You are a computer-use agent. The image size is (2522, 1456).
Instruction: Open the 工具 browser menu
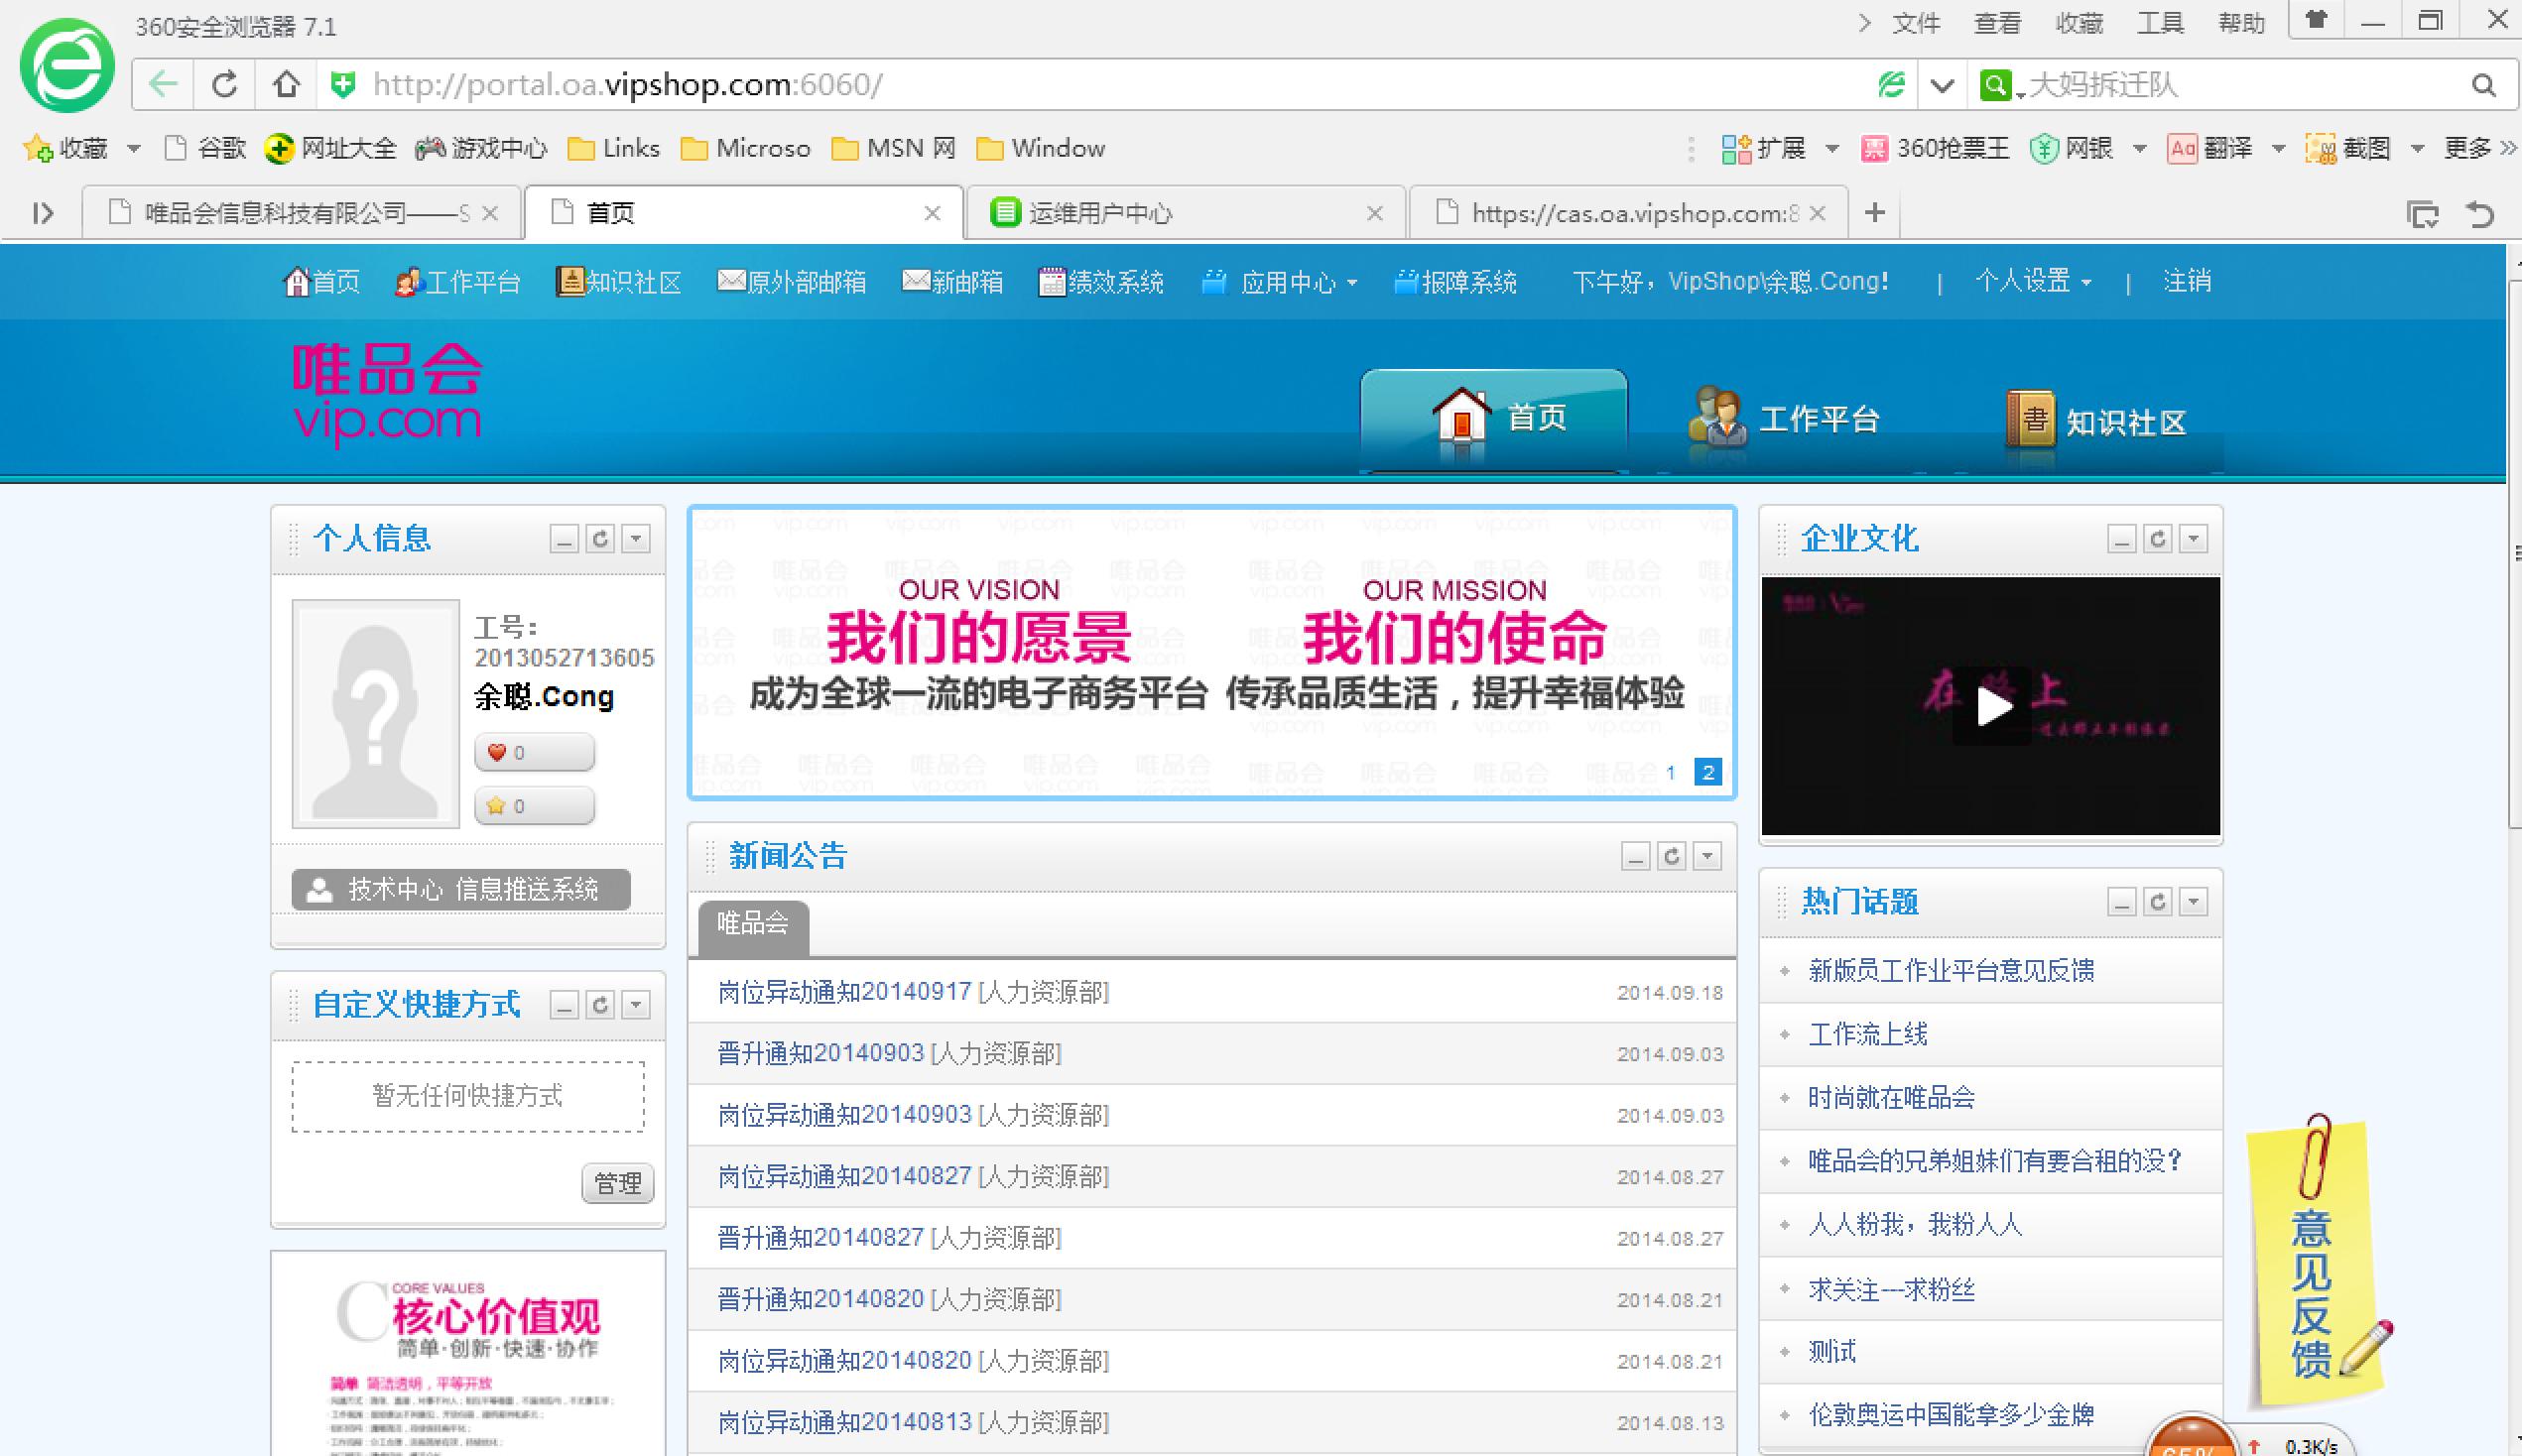tap(2160, 23)
